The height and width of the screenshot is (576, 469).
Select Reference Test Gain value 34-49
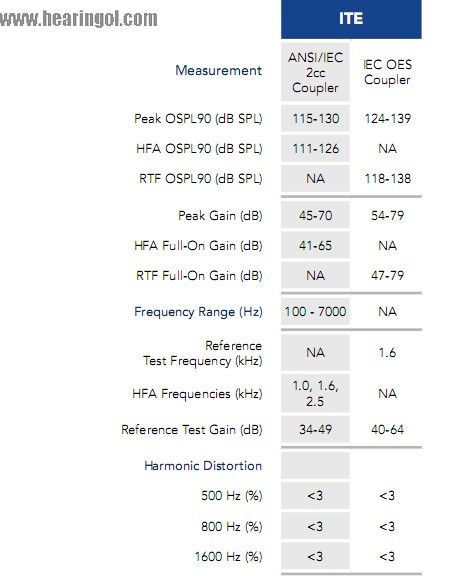tap(315, 429)
